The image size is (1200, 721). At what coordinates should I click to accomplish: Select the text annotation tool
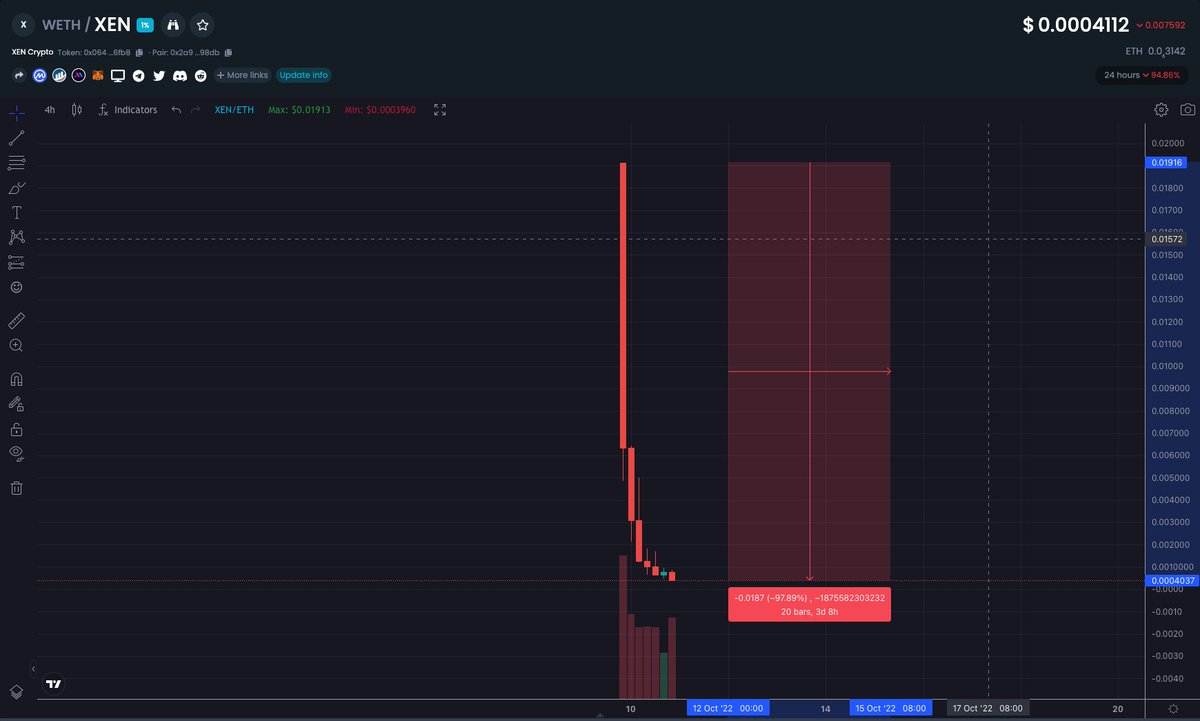tap(16, 212)
